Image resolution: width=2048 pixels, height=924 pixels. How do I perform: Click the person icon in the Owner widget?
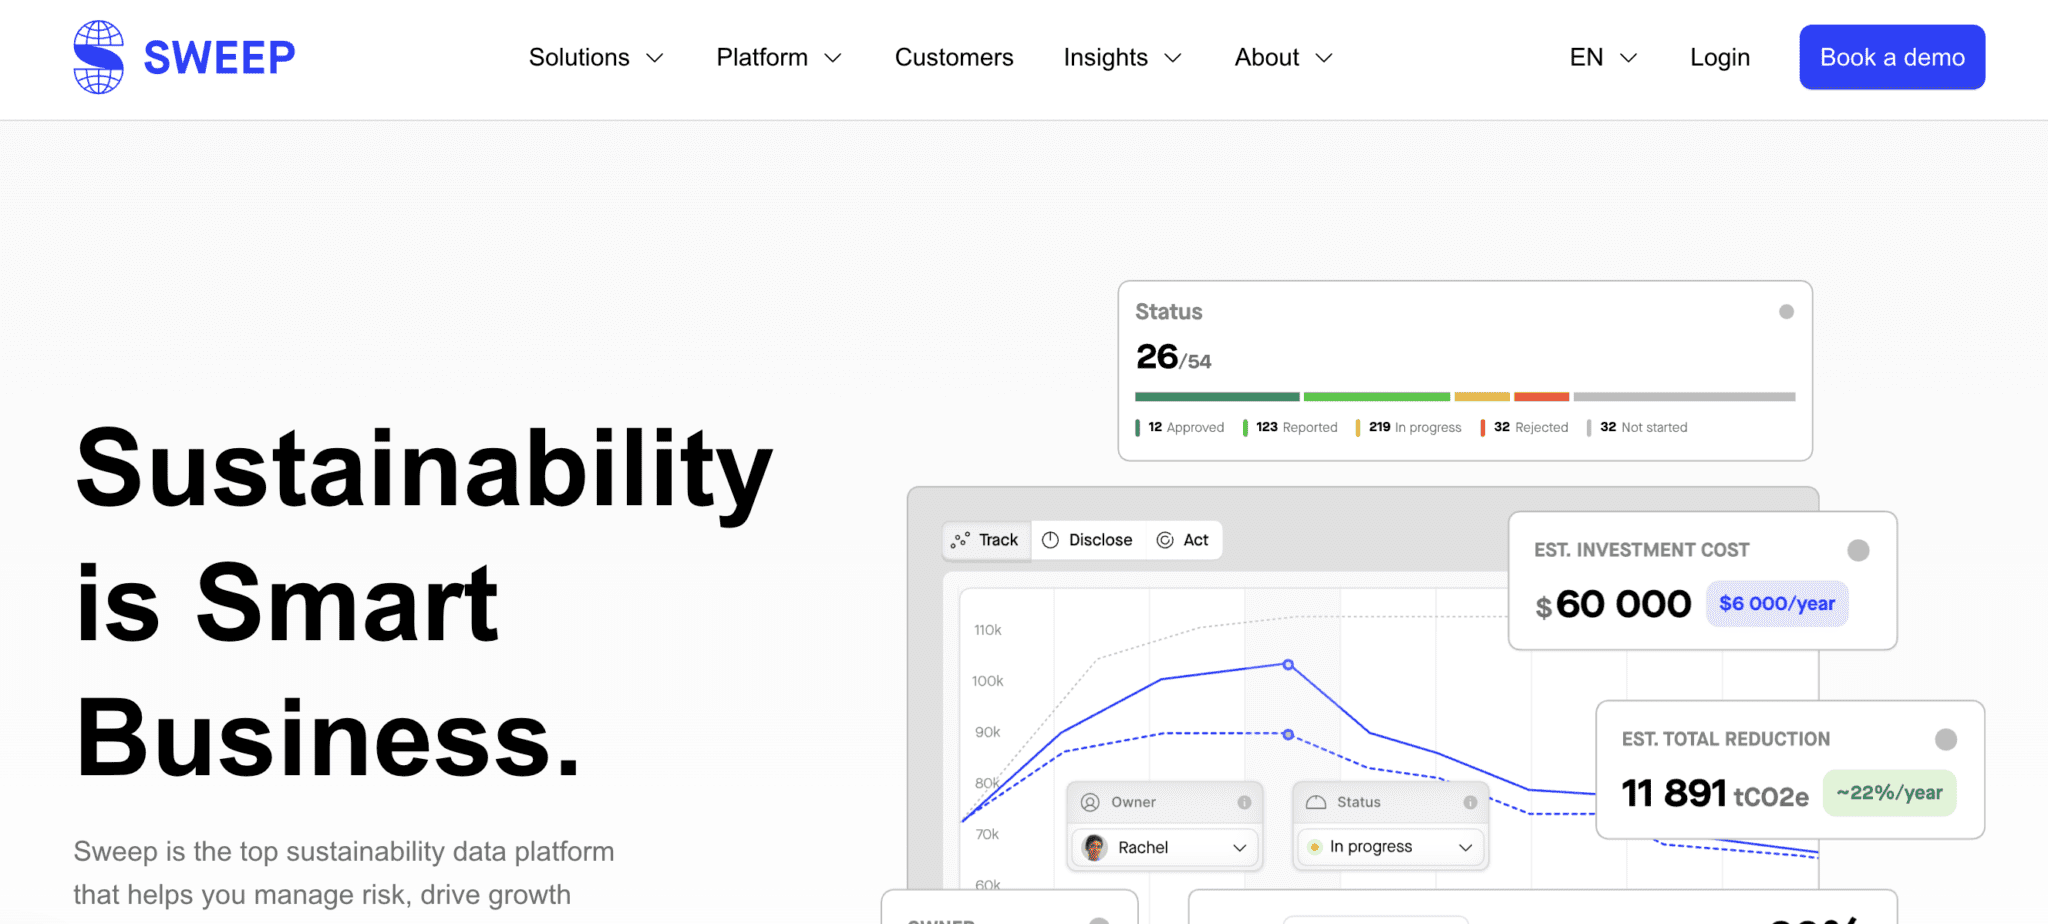coord(1088,802)
